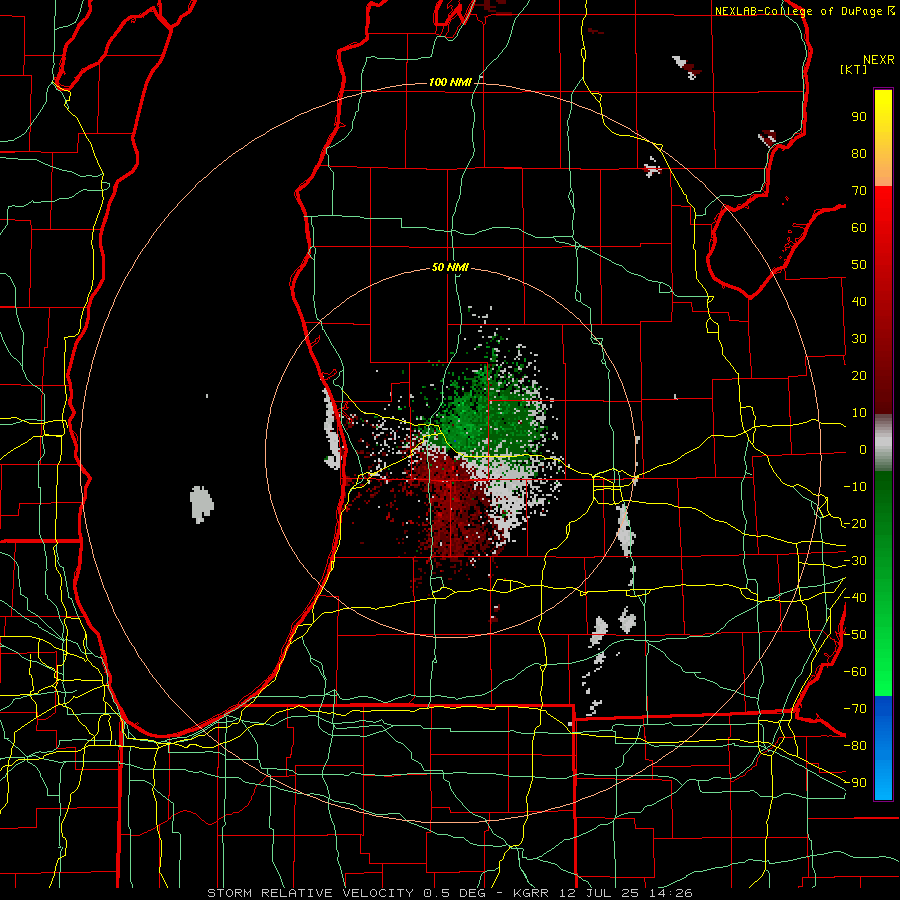
Task: Click the -50 value on the velocity scale
Action: coord(855,635)
